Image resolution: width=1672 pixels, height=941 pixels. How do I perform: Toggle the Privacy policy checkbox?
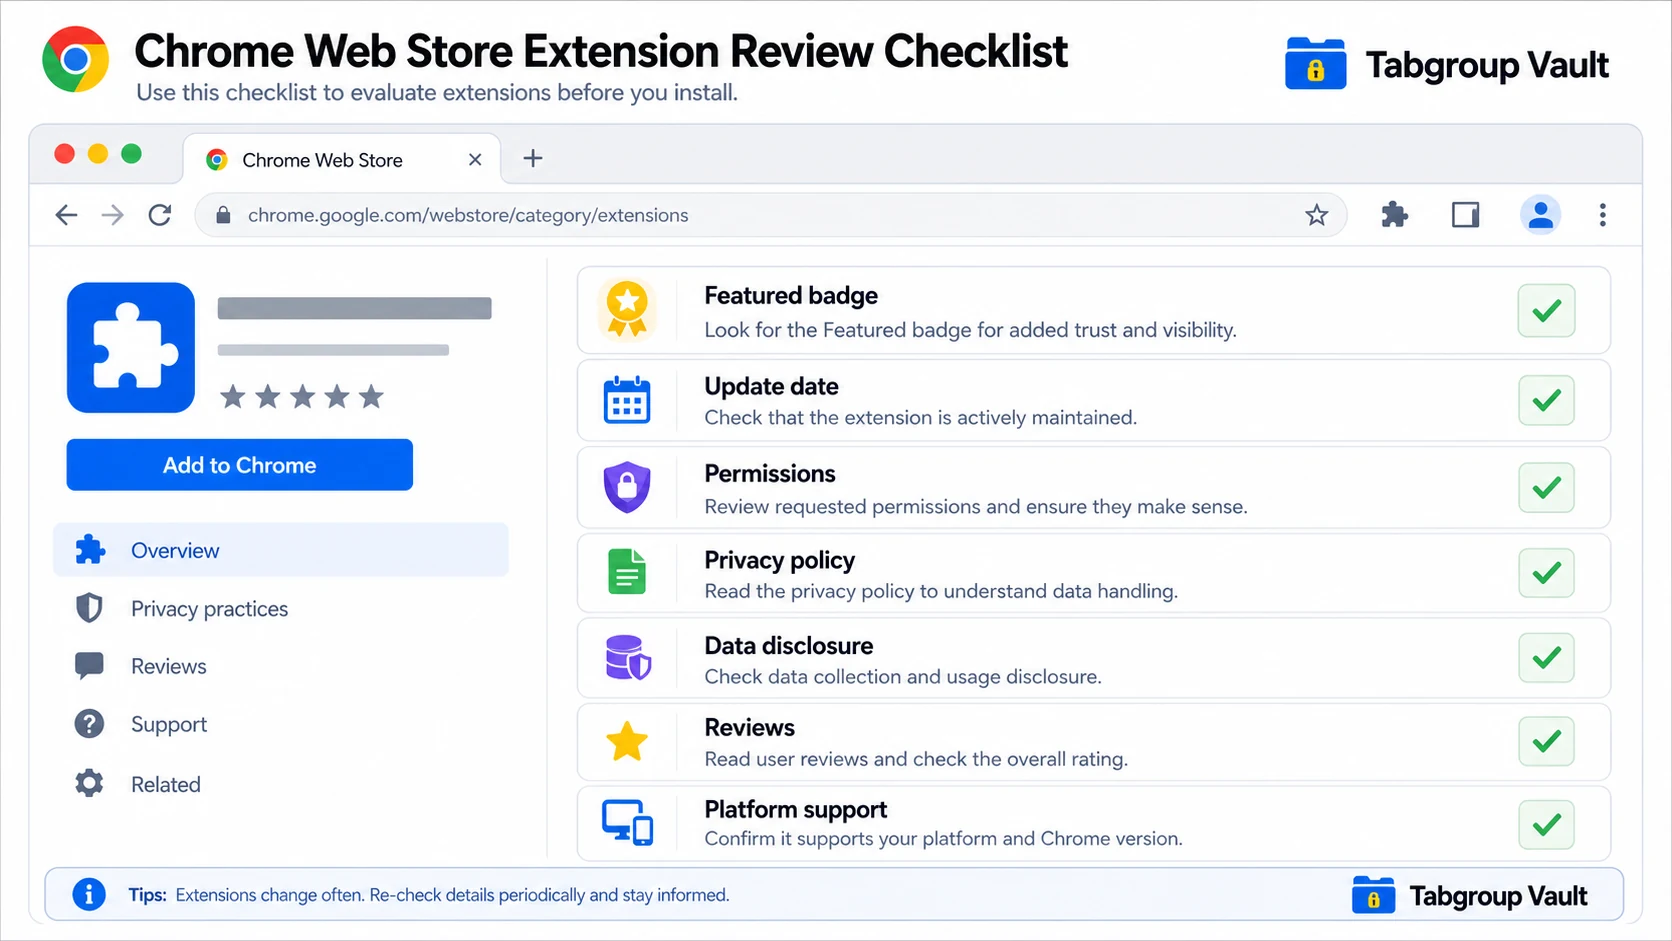click(x=1547, y=573)
